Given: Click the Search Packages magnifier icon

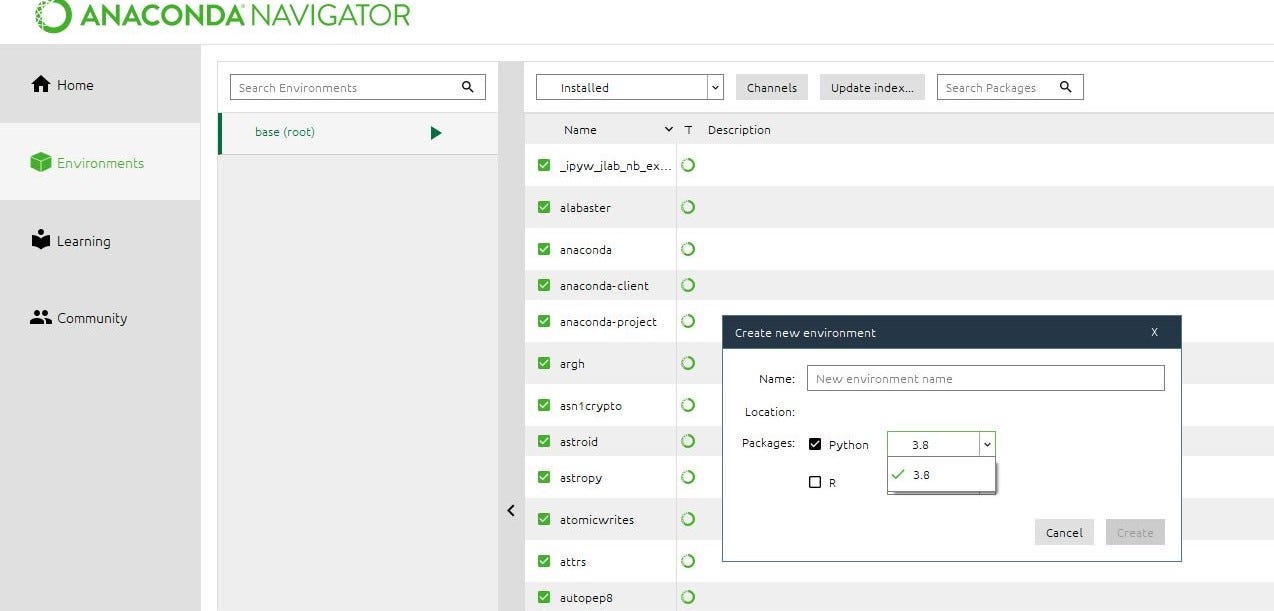Looking at the screenshot, I should coord(1066,87).
